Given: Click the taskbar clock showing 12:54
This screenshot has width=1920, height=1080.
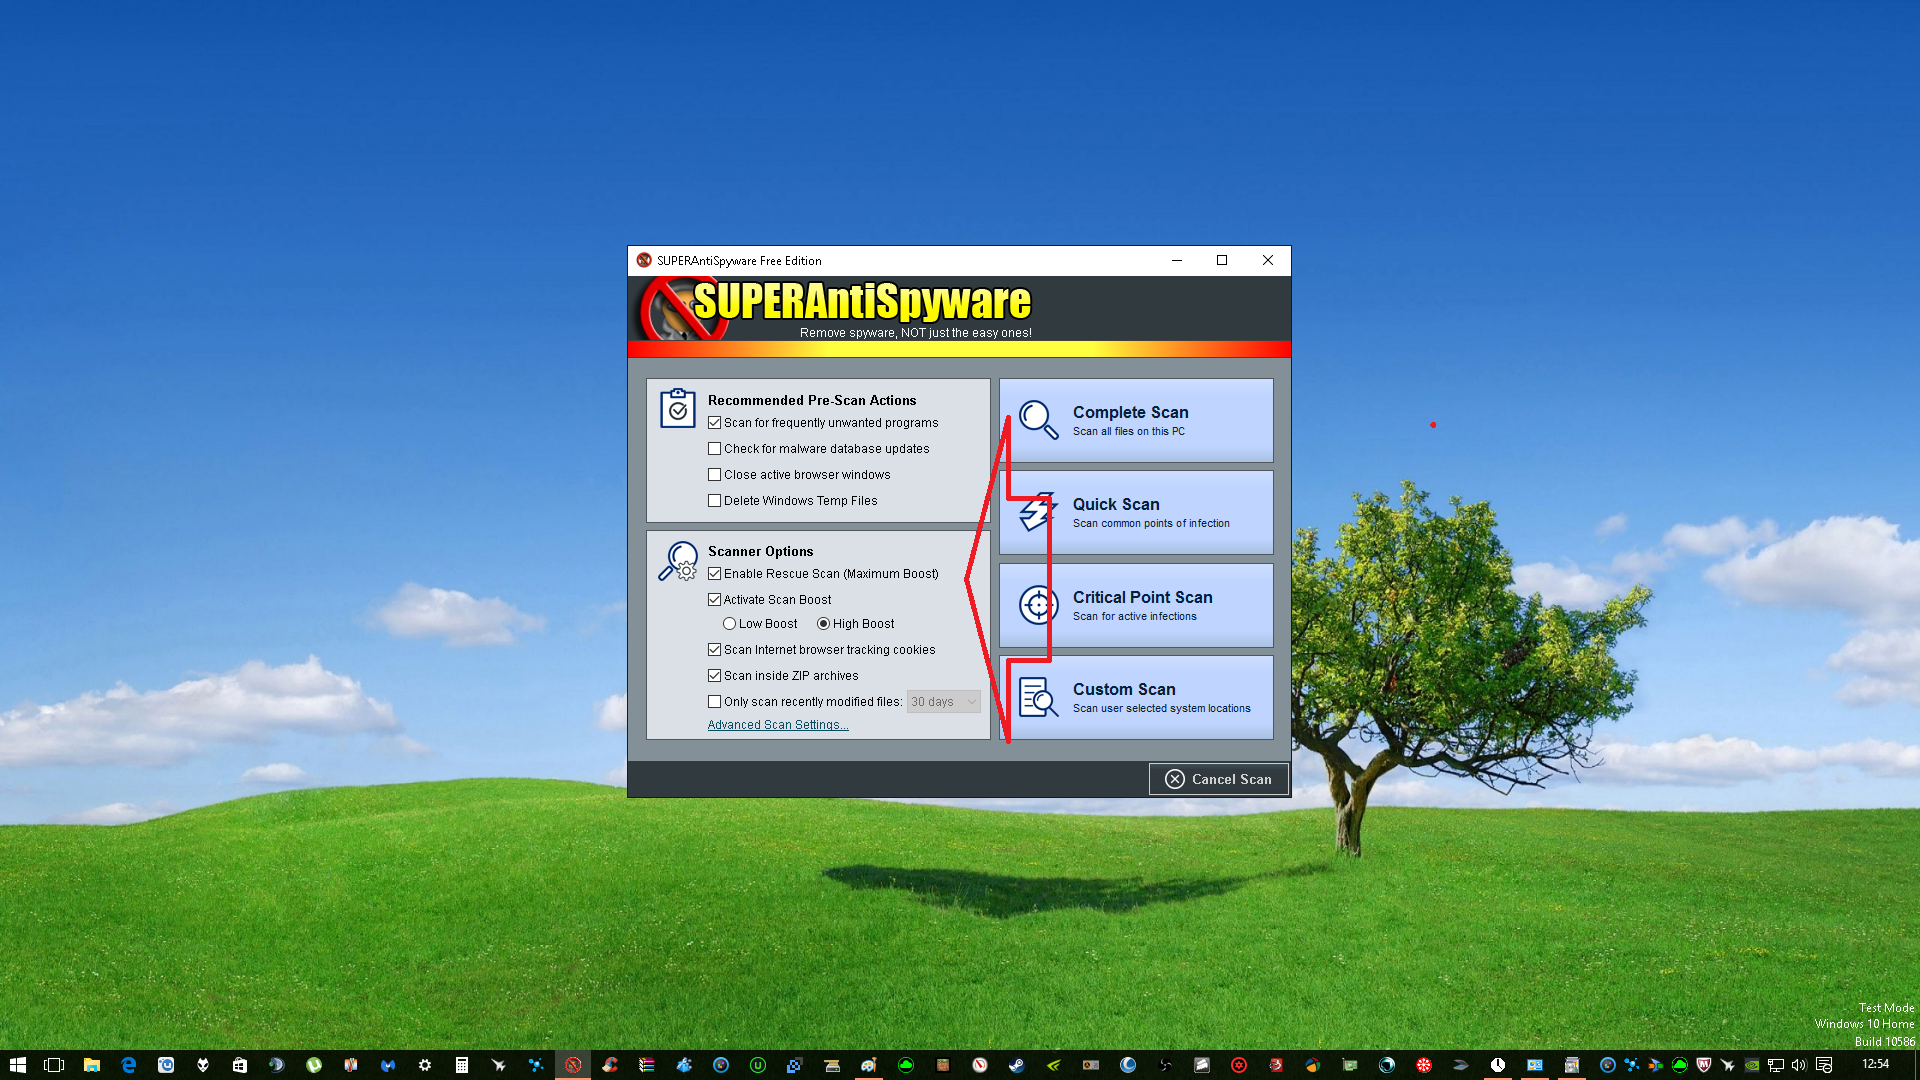Looking at the screenshot, I should pos(1875,1064).
